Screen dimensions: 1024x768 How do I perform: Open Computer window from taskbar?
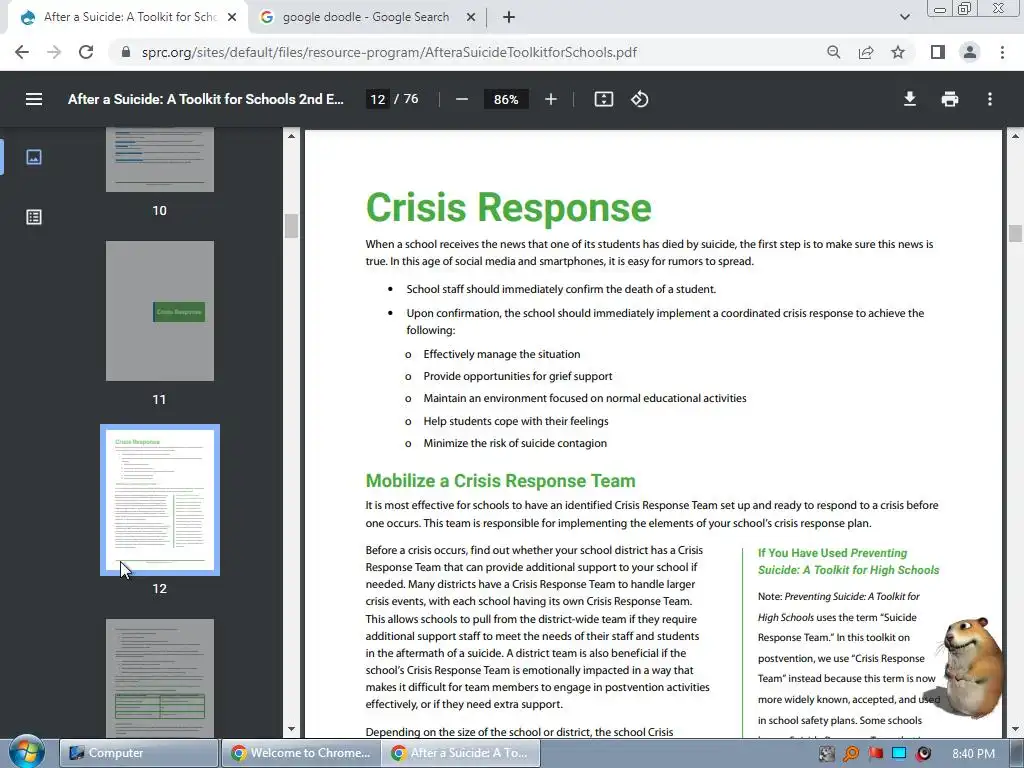click(x=138, y=753)
